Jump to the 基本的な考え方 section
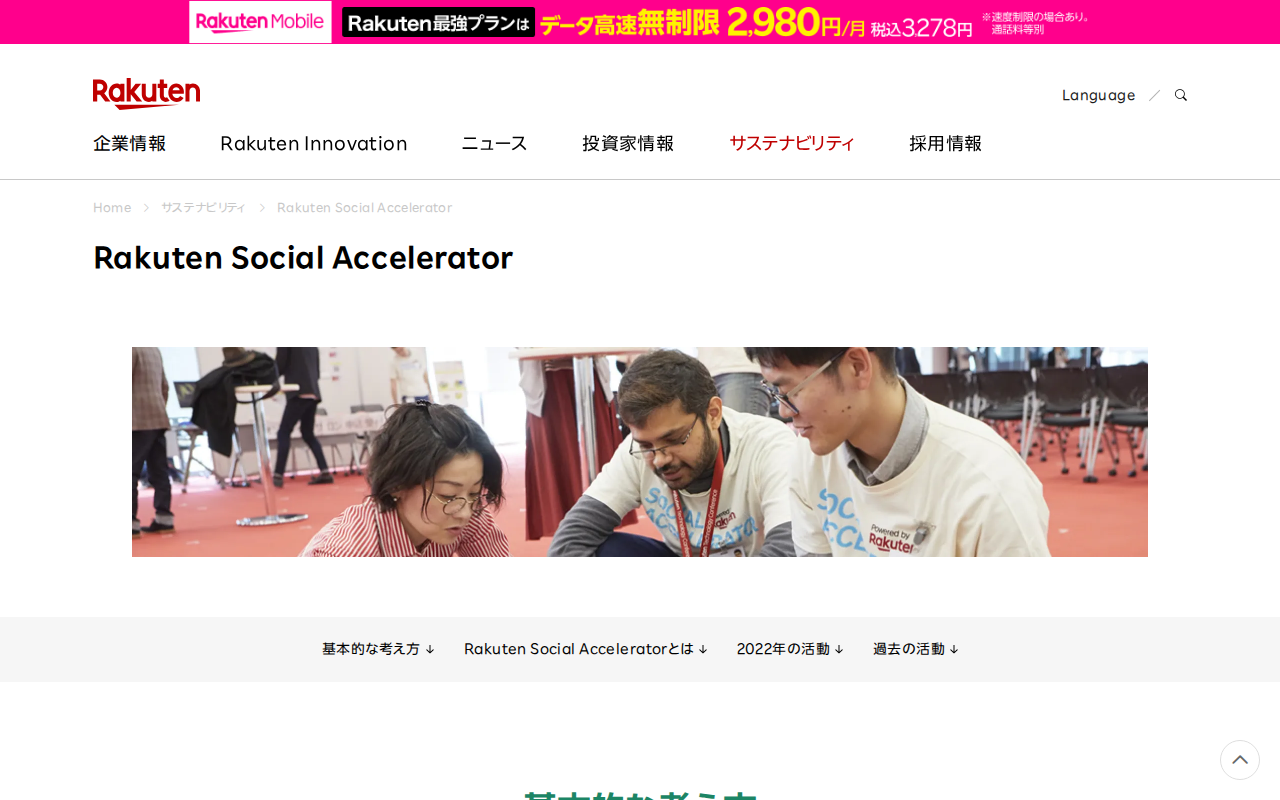Image resolution: width=1280 pixels, height=800 pixels. 378,649
